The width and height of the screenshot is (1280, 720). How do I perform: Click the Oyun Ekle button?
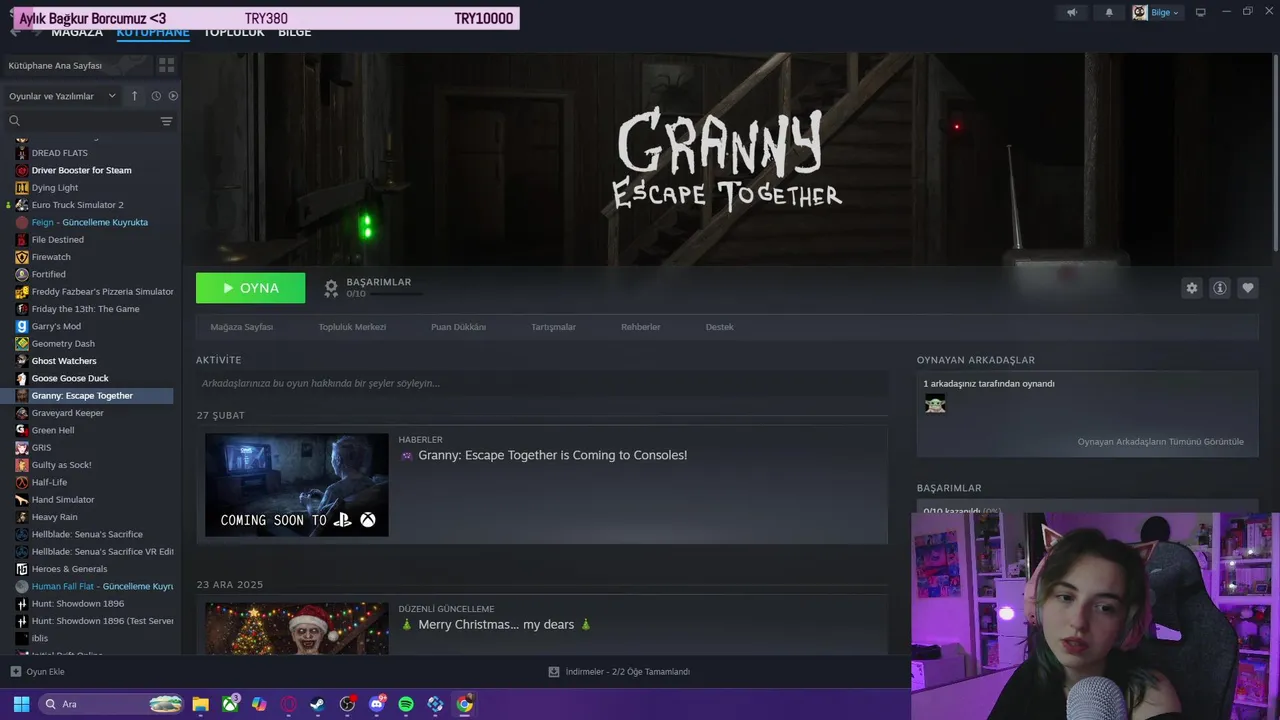pyautogui.click(x=37, y=672)
